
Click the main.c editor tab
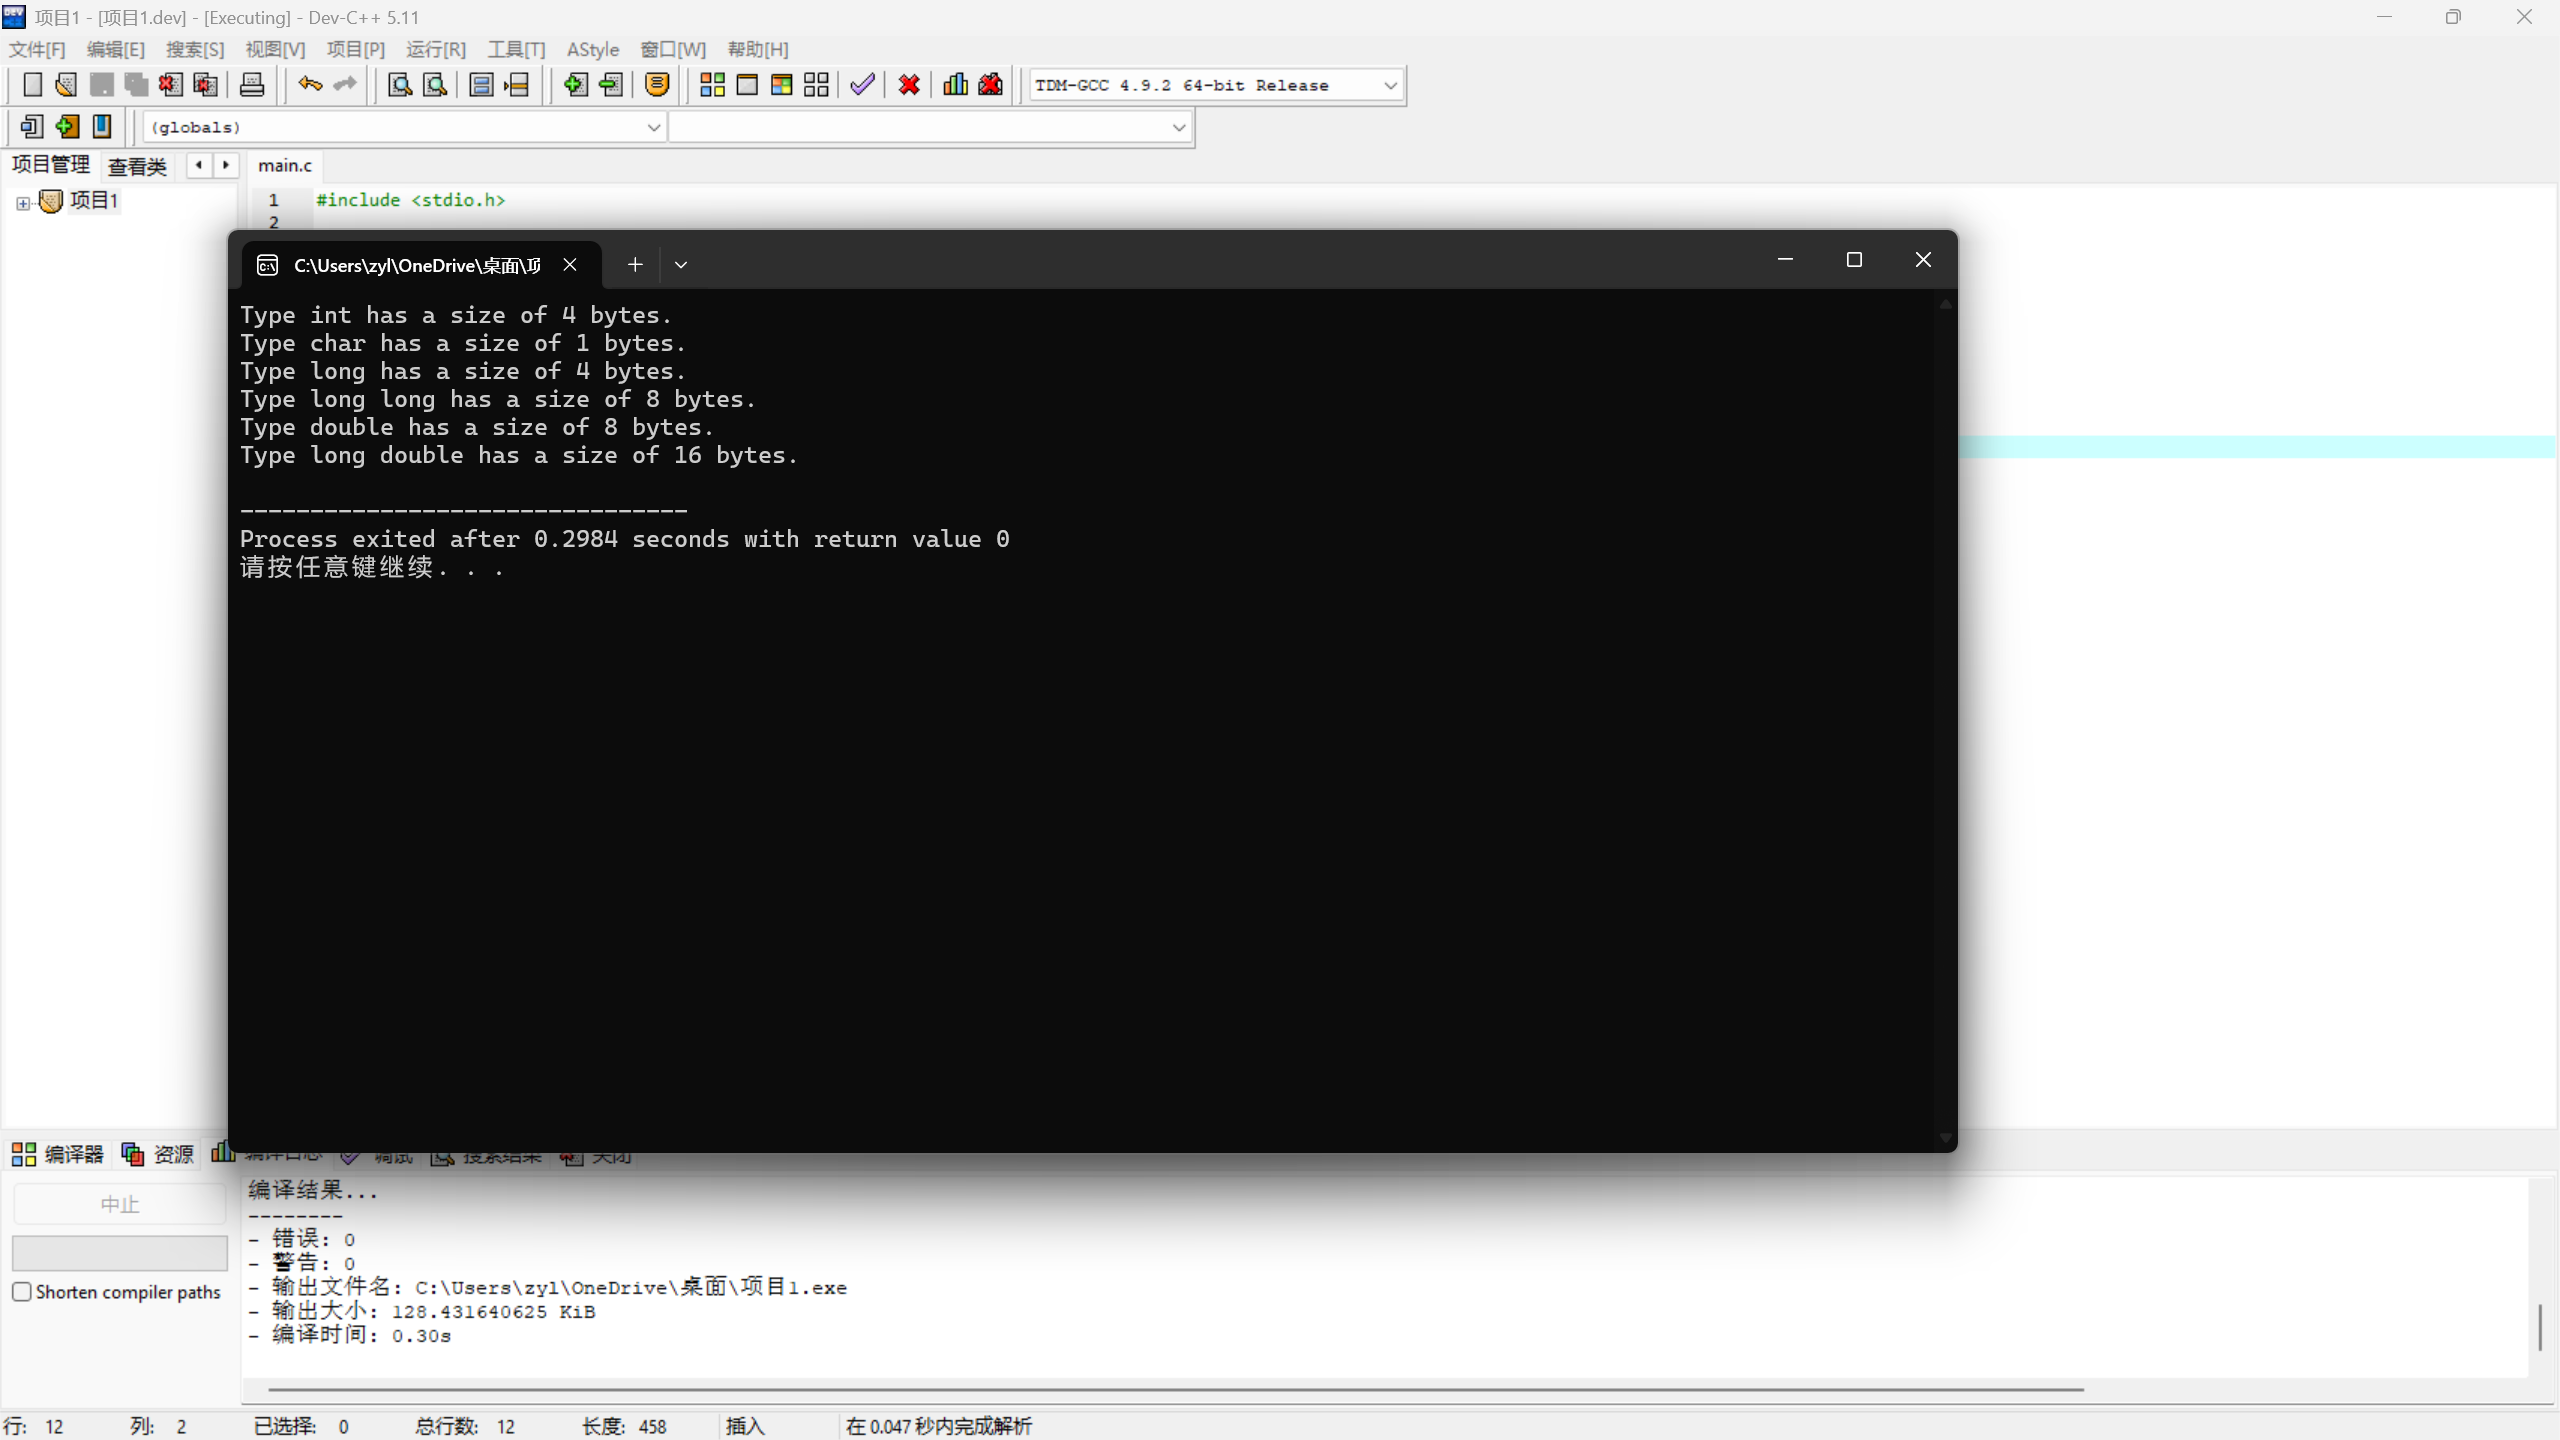click(285, 166)
